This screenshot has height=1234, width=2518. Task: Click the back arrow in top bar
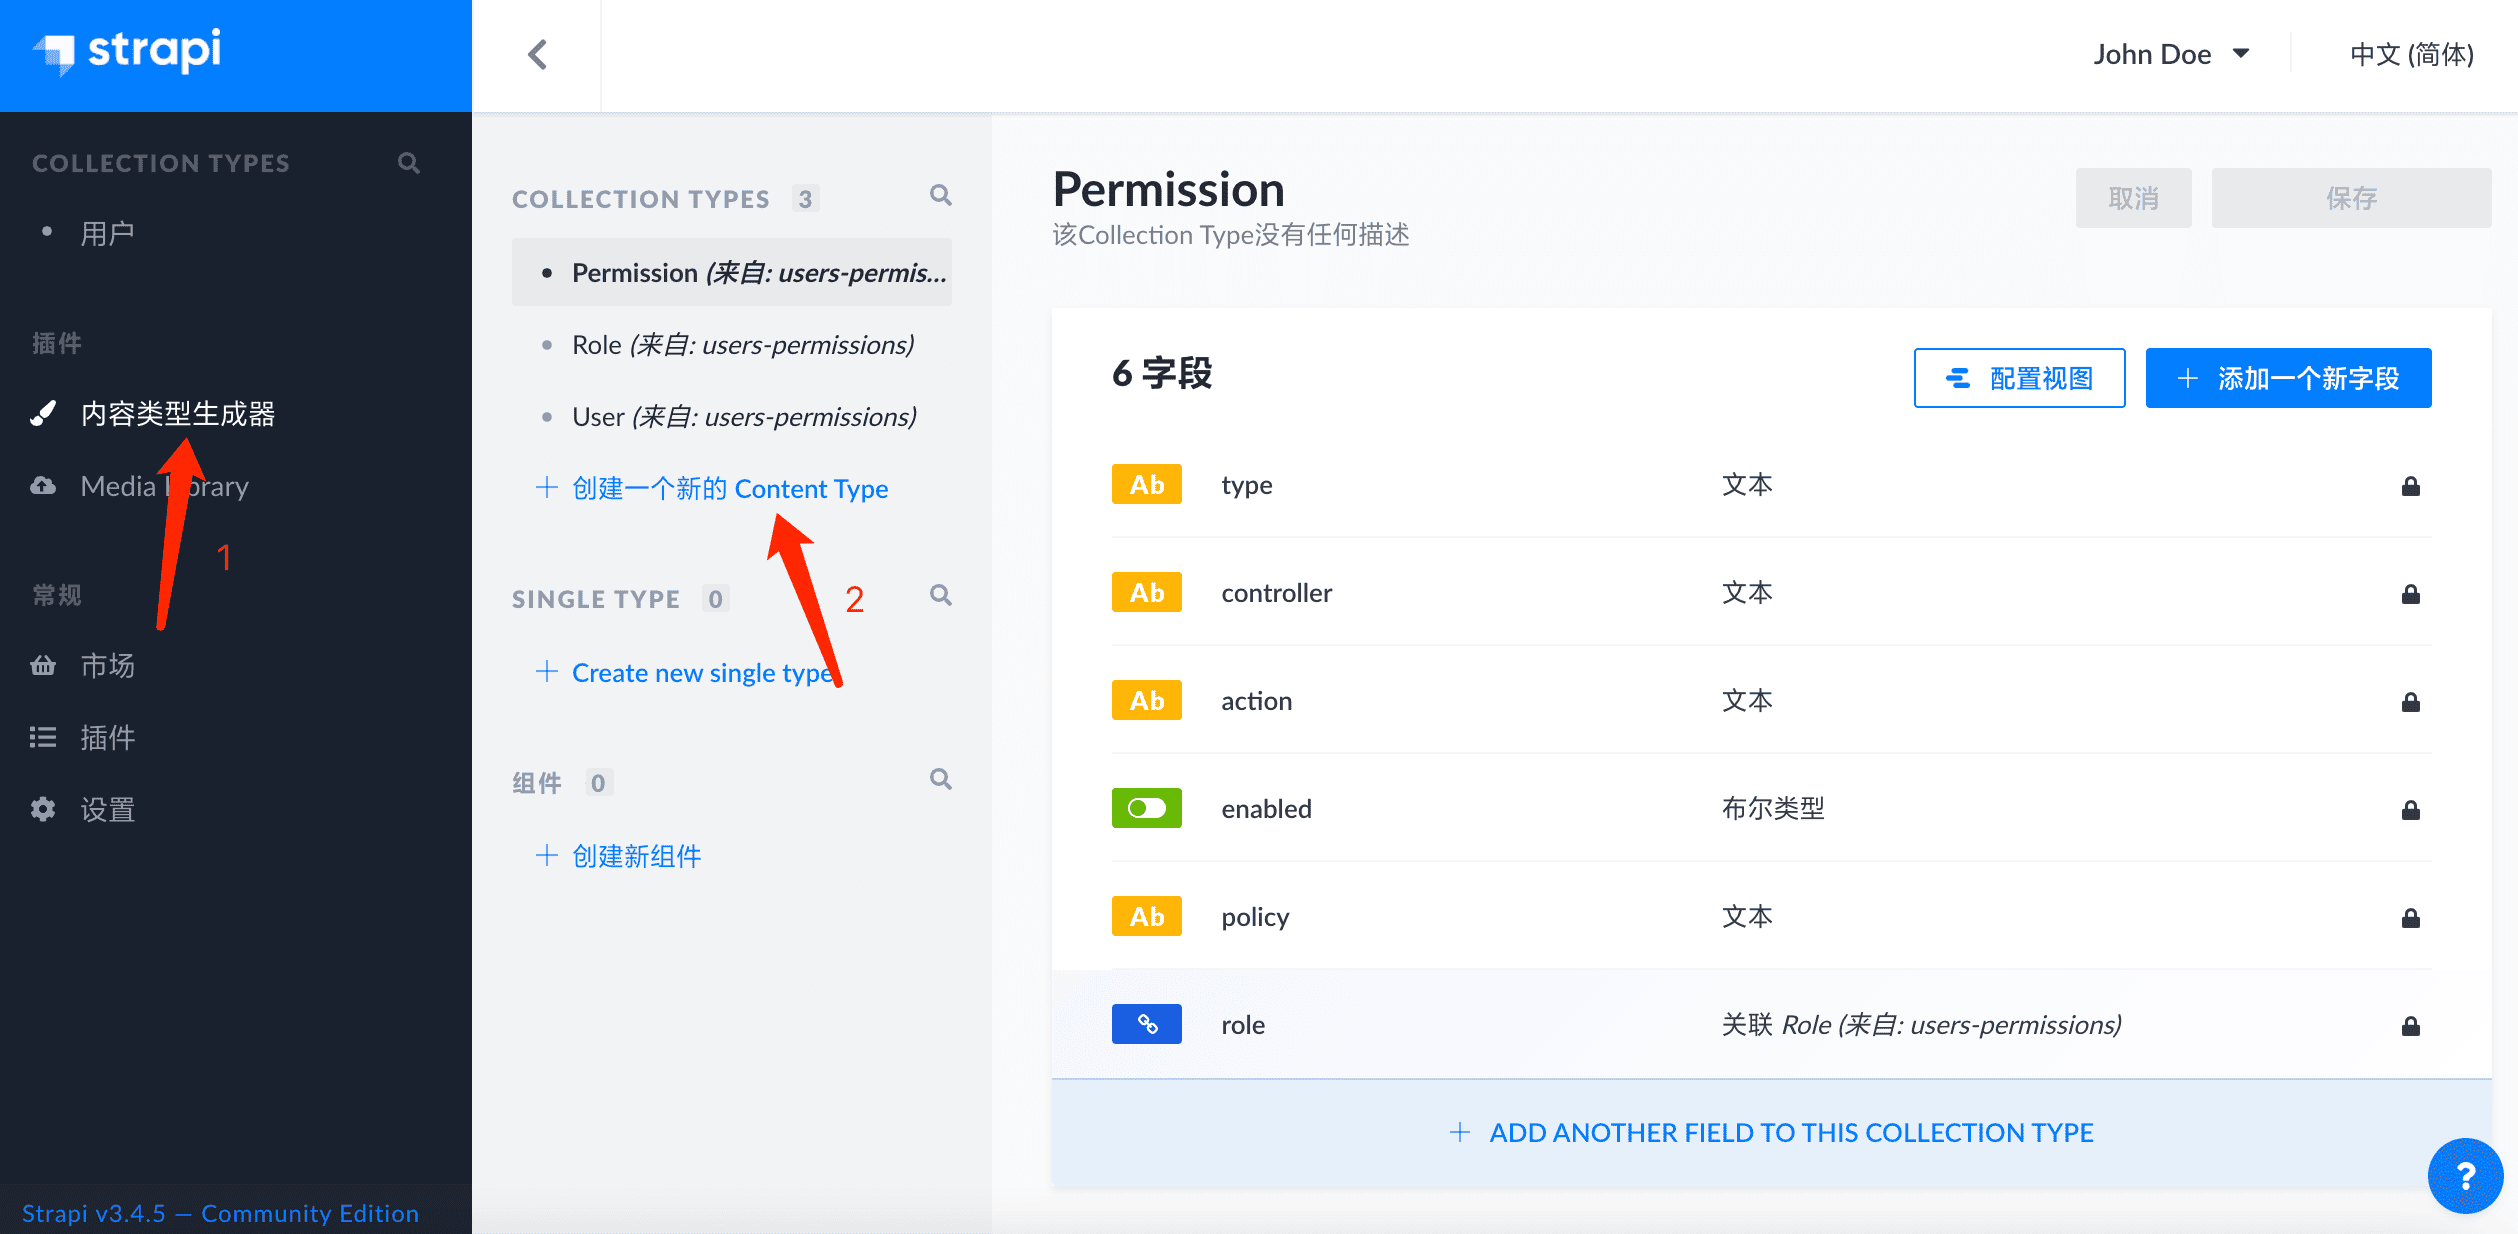pyautogui.click(x=538, y=54)
